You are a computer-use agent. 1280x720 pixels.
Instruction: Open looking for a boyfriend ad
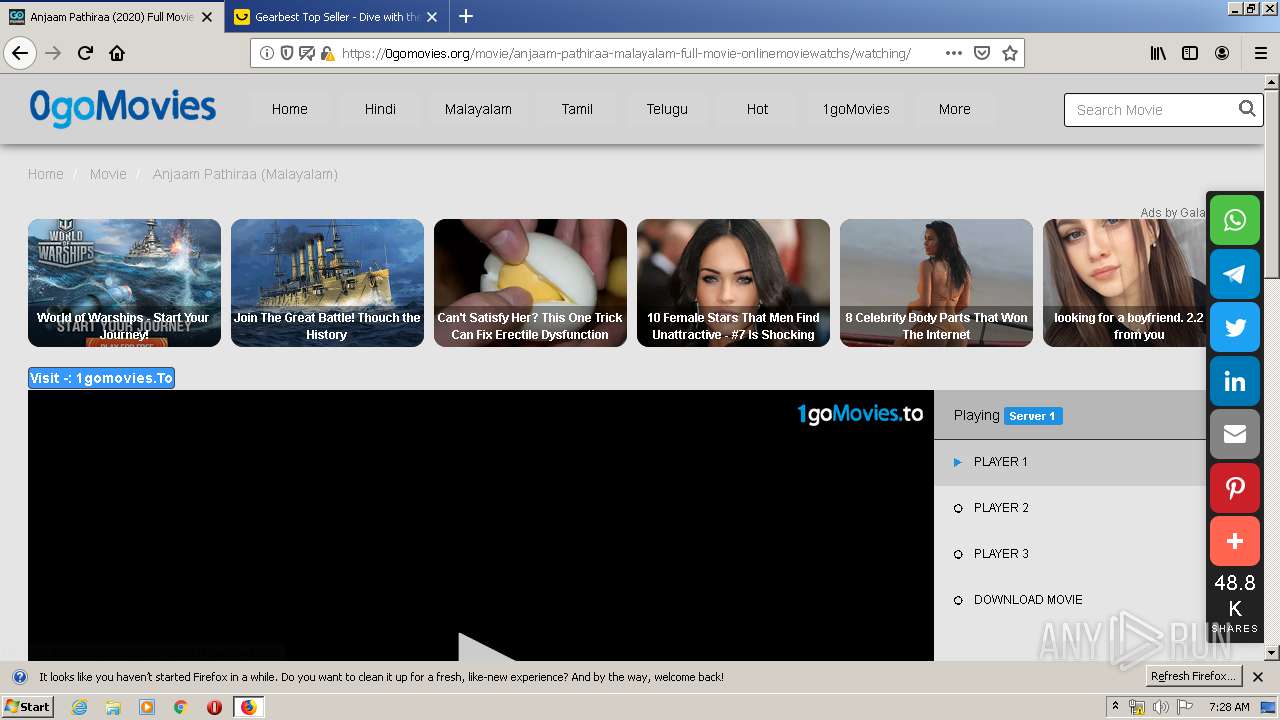1125,283
